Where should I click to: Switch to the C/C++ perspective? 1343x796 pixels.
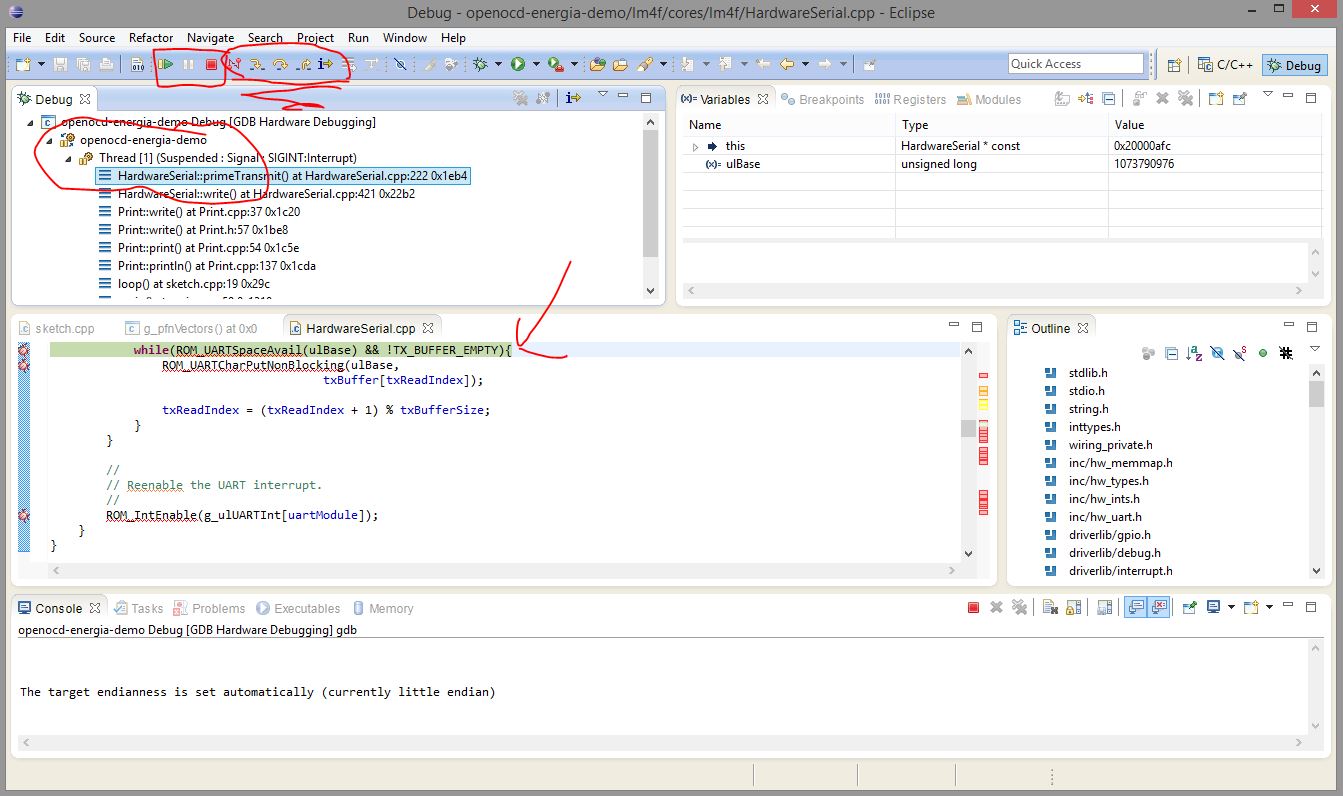1225,65
